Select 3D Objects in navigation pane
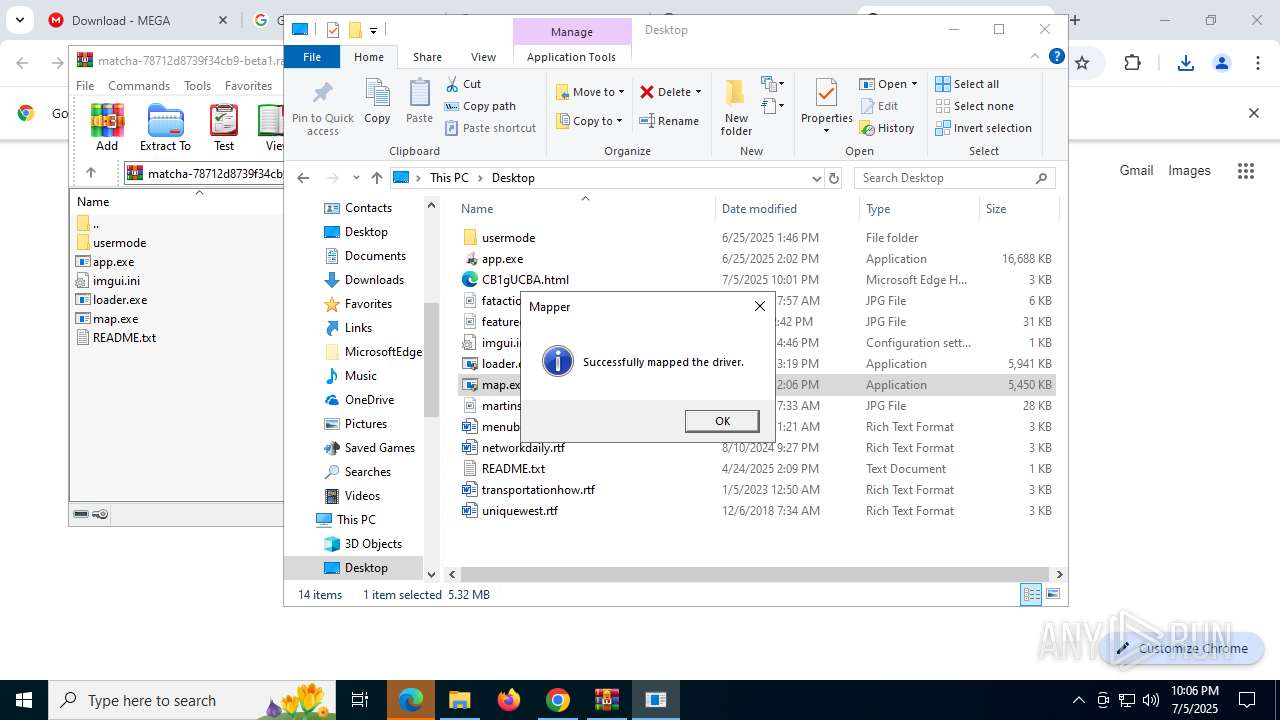 click(373, 544)
